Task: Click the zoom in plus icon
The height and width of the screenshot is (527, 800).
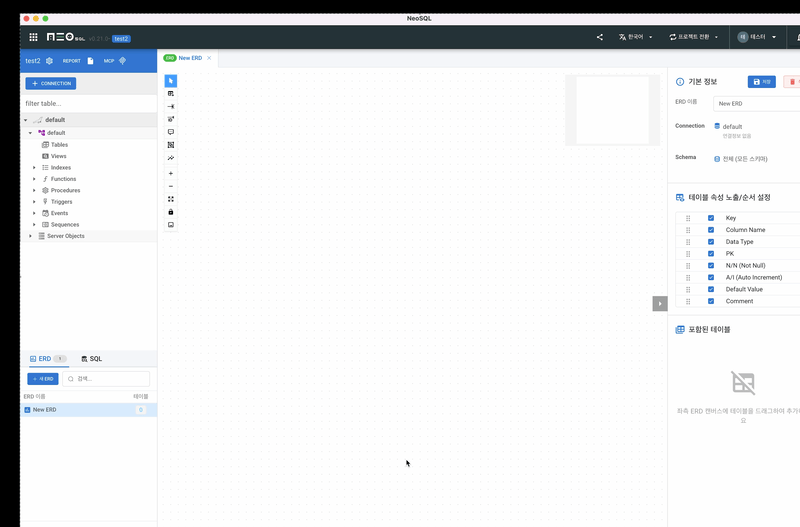Action: (x=171, y=173)
